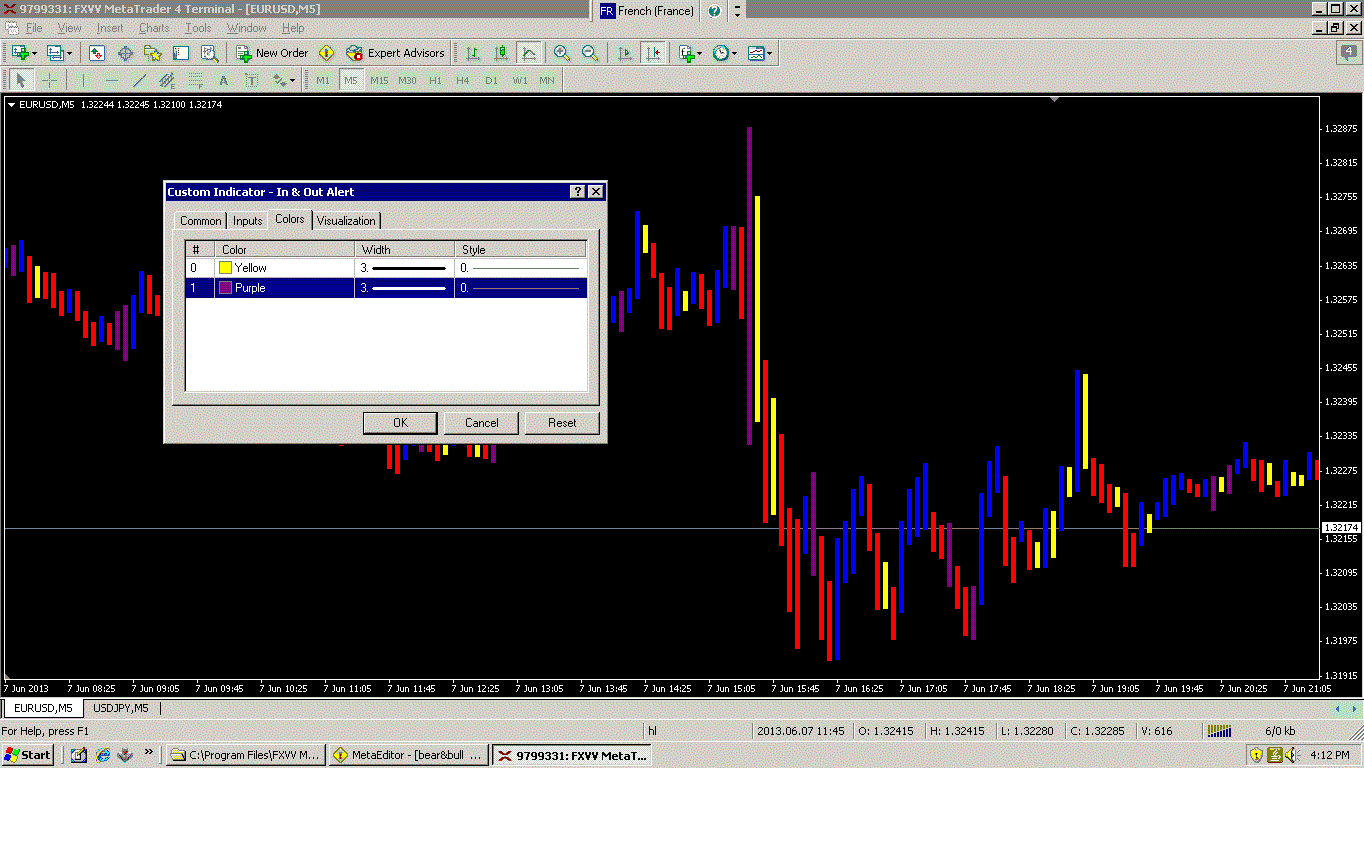Select the Trendline drawing tool
This screenshot has height=864, width=1364.
pos(139,80)
